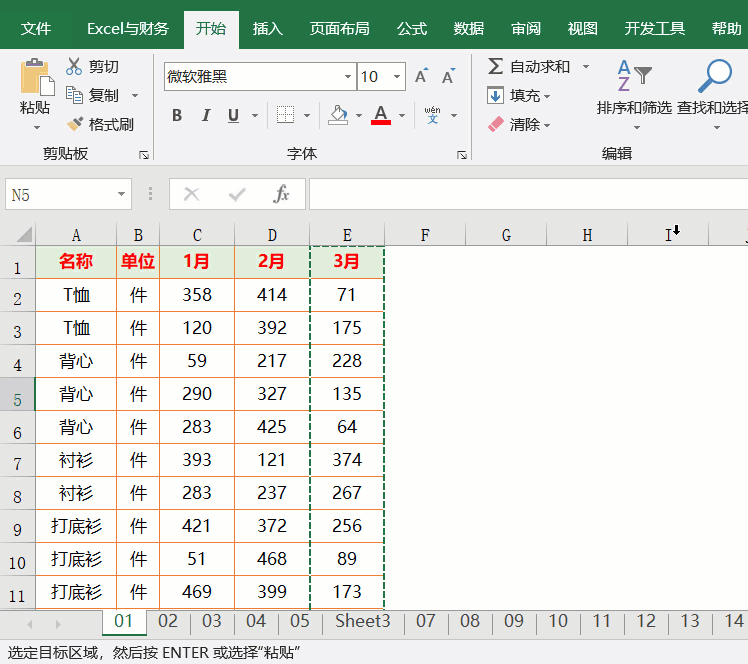Screen dimensions: 748x664
Task: Open the 公式 (Formulas) ribbon tab
Action: coord(412,29)
